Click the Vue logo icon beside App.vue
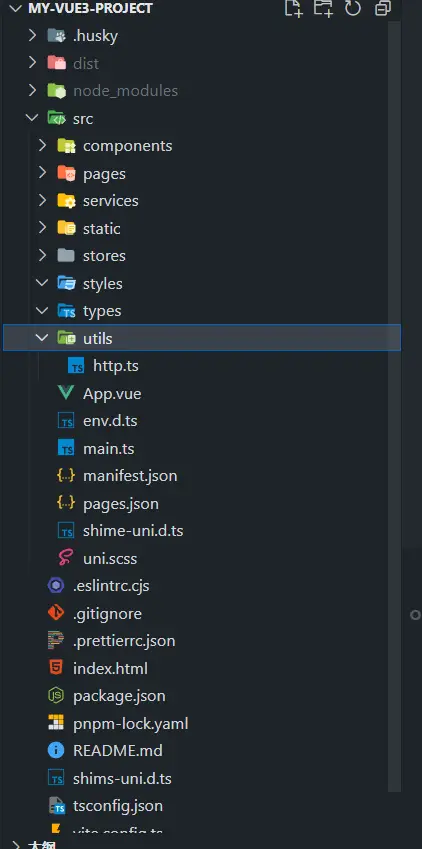Screen dimensions: 422x849 tap(66, 393)
